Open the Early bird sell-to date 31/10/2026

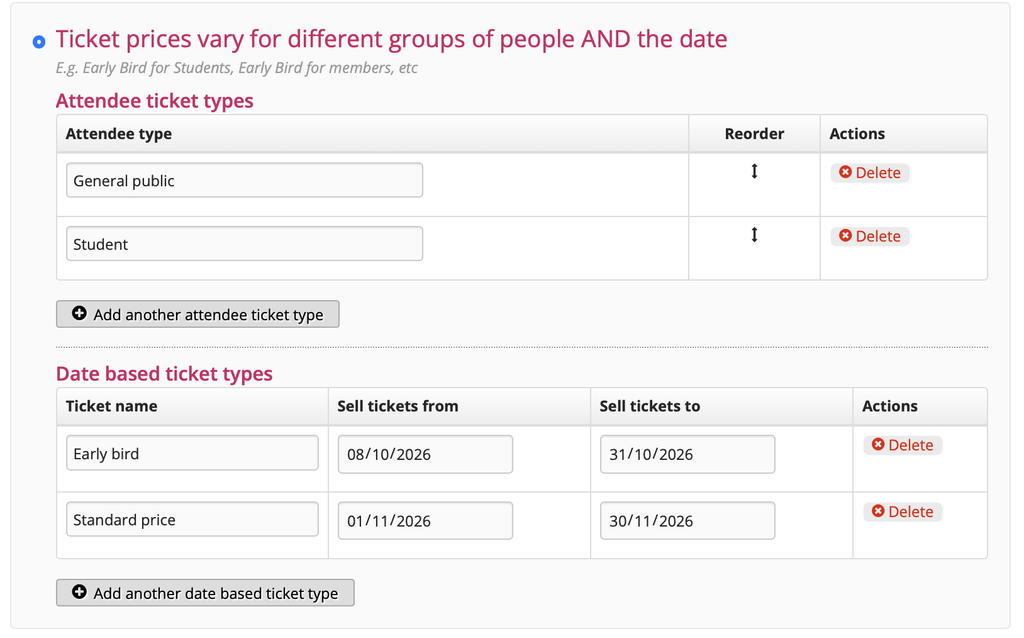pyautogui.click(x=688, y=455)
